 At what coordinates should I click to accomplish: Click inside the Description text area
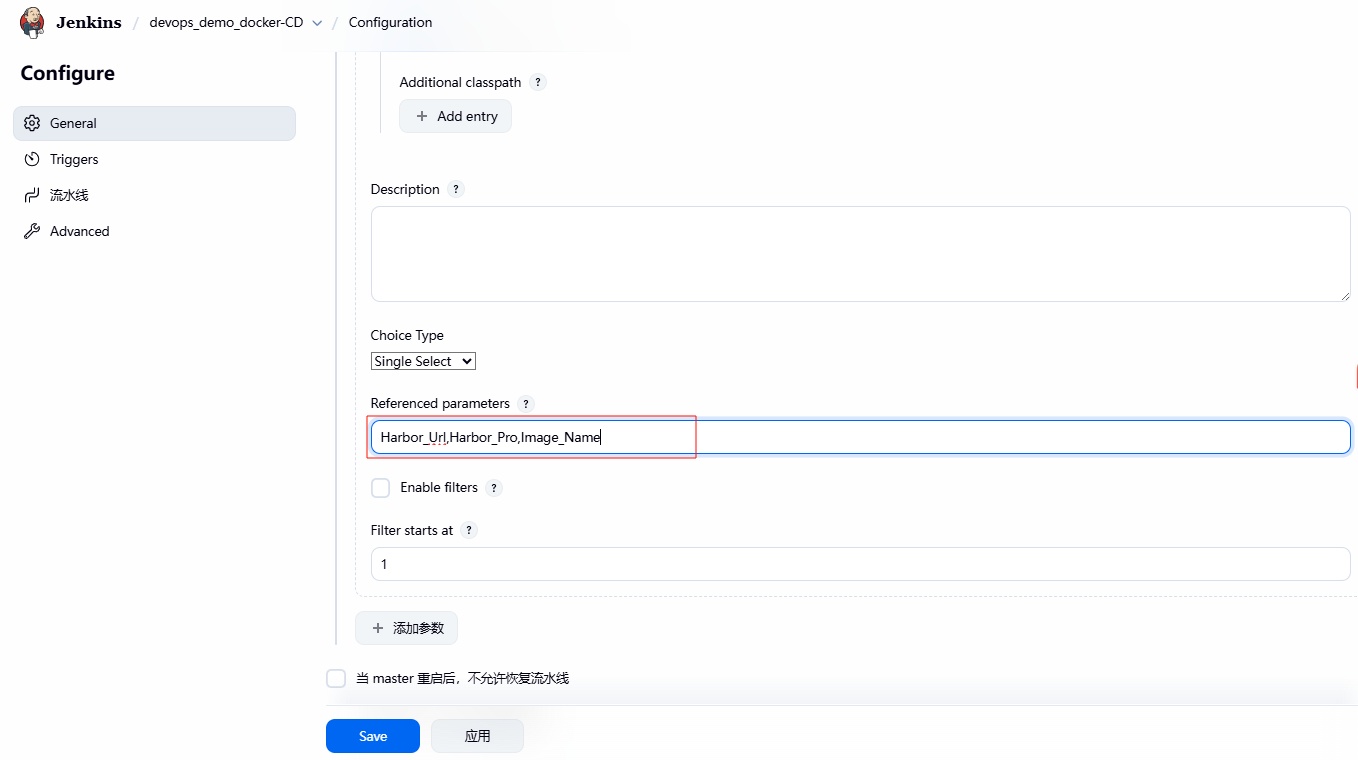tap(860, 254)
